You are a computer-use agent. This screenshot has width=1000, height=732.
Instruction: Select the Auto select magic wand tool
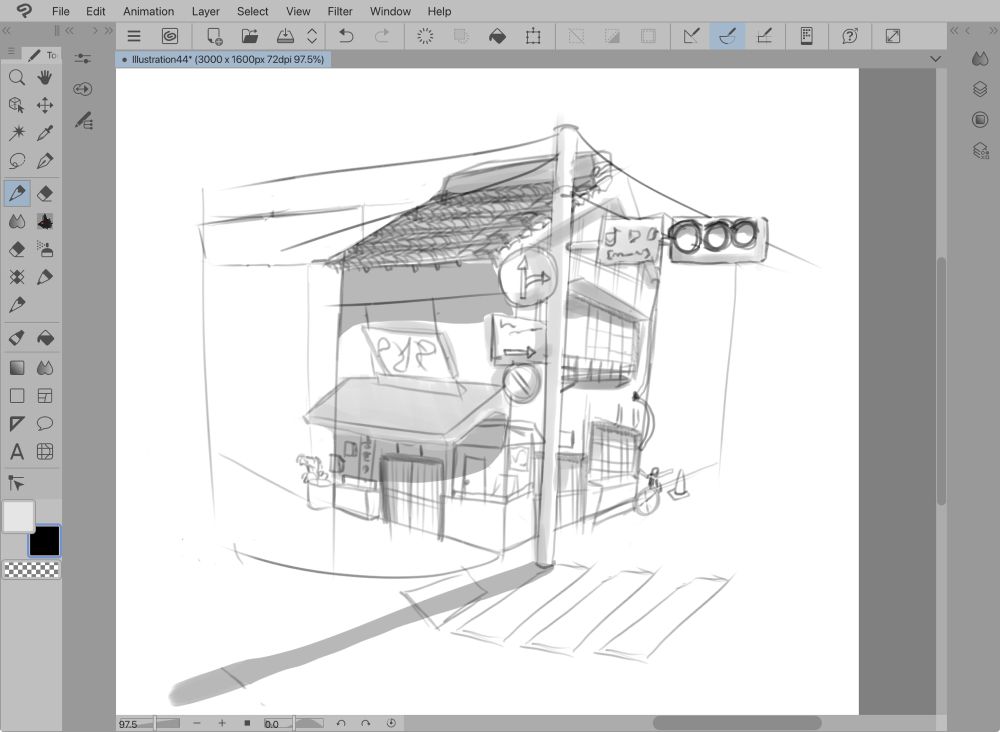coord(17,133)
